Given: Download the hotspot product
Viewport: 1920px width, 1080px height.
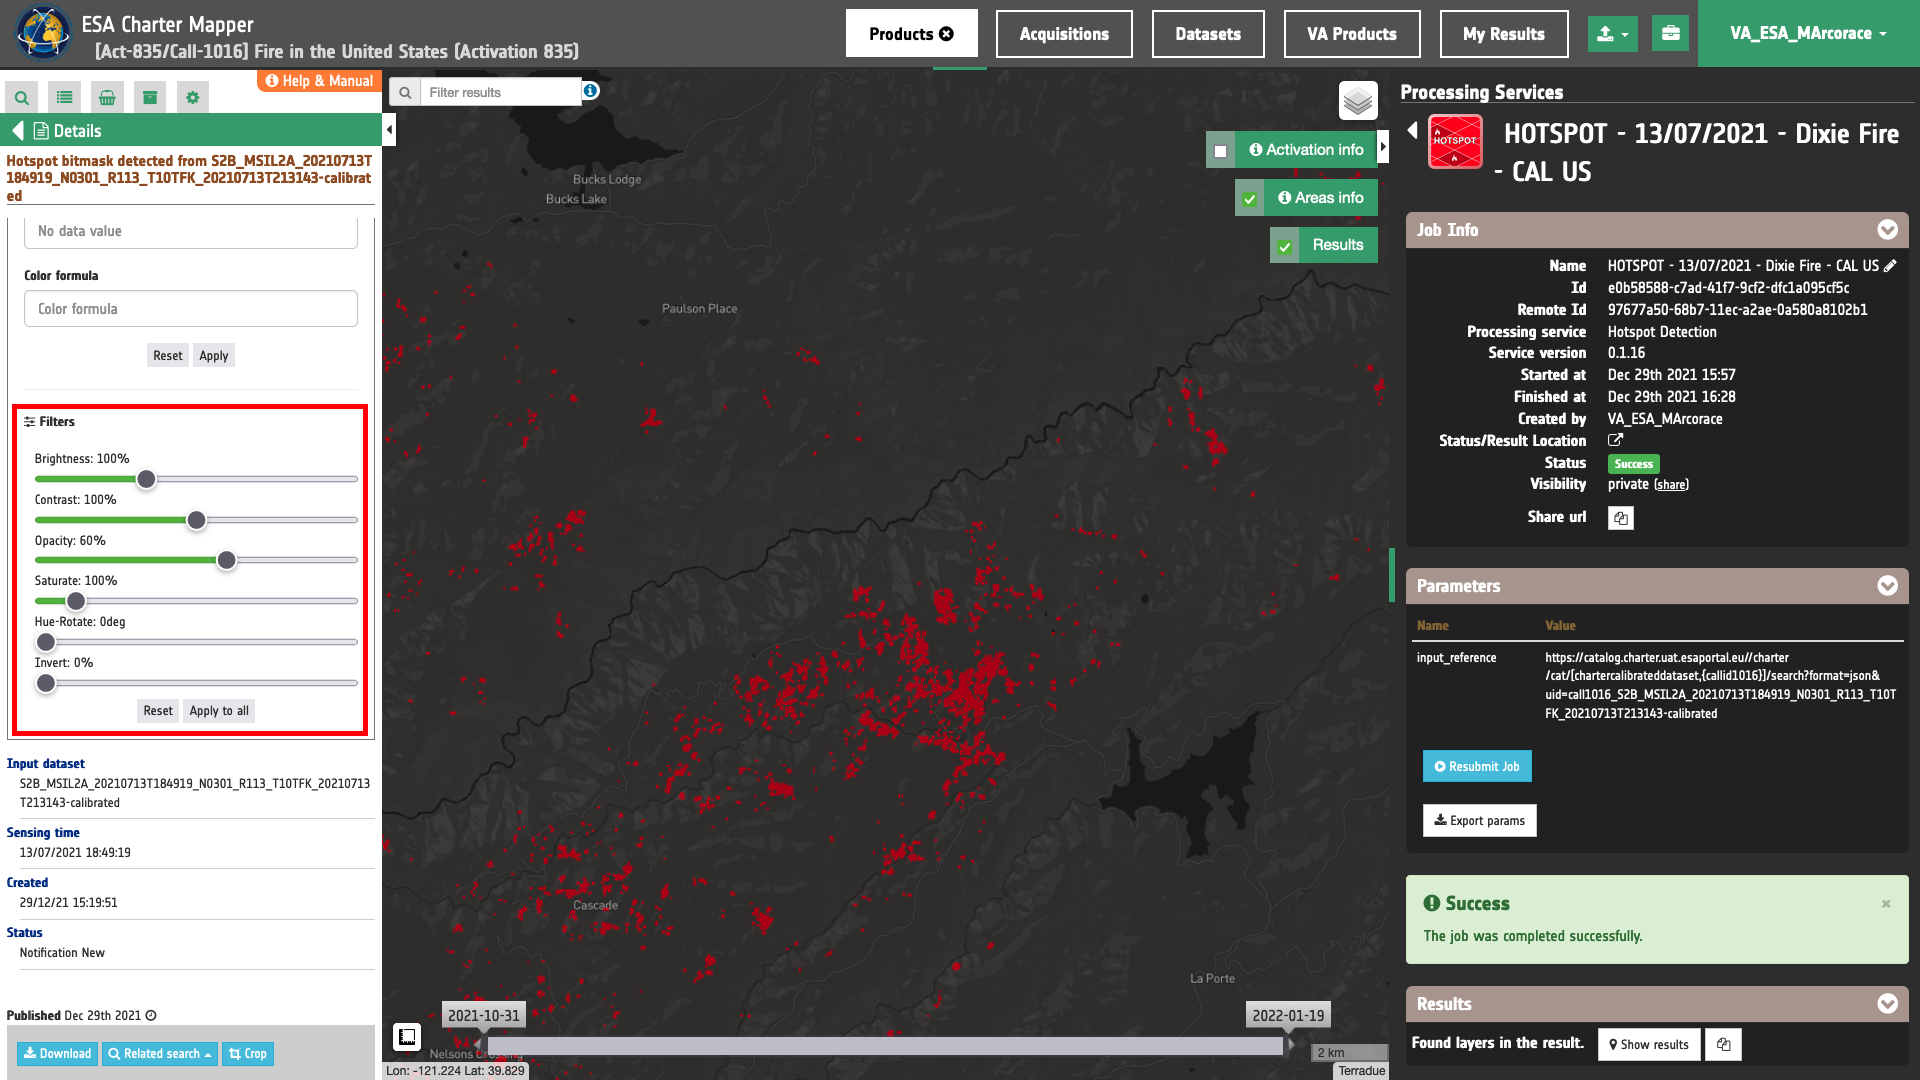Looking at the screenshot, I should click(x=57, y=1054).
